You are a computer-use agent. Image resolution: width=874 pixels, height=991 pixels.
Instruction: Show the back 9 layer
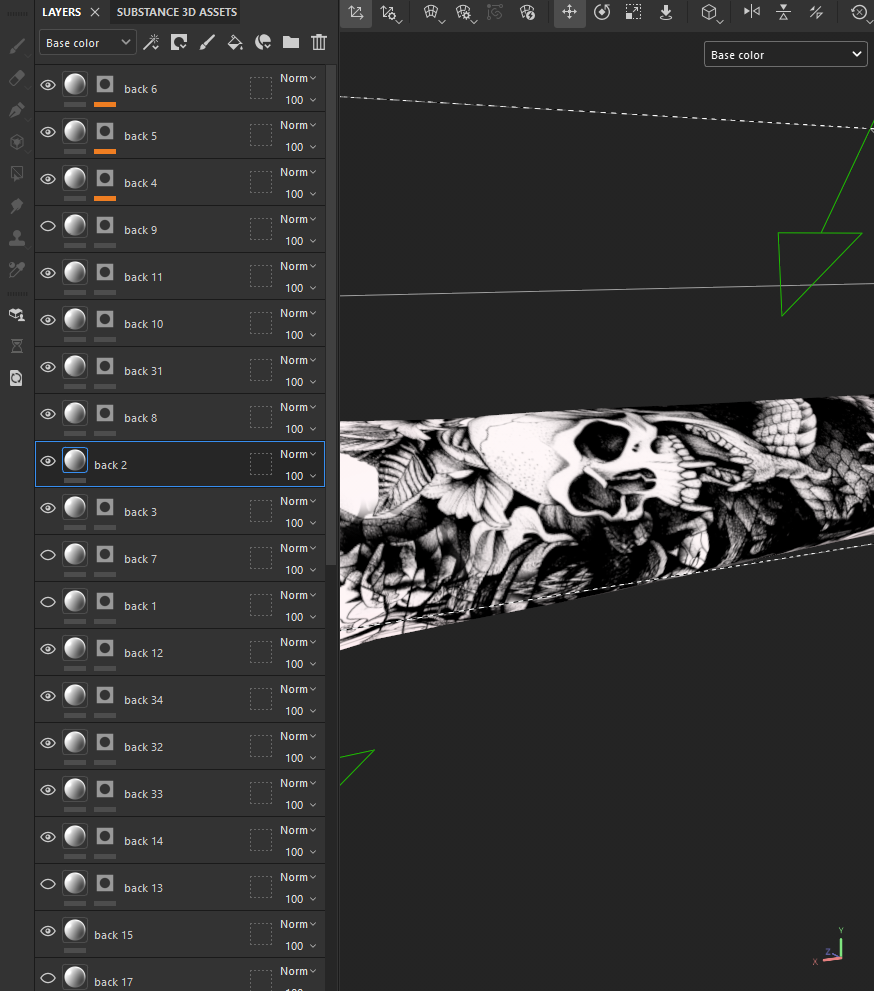(48, 226)
